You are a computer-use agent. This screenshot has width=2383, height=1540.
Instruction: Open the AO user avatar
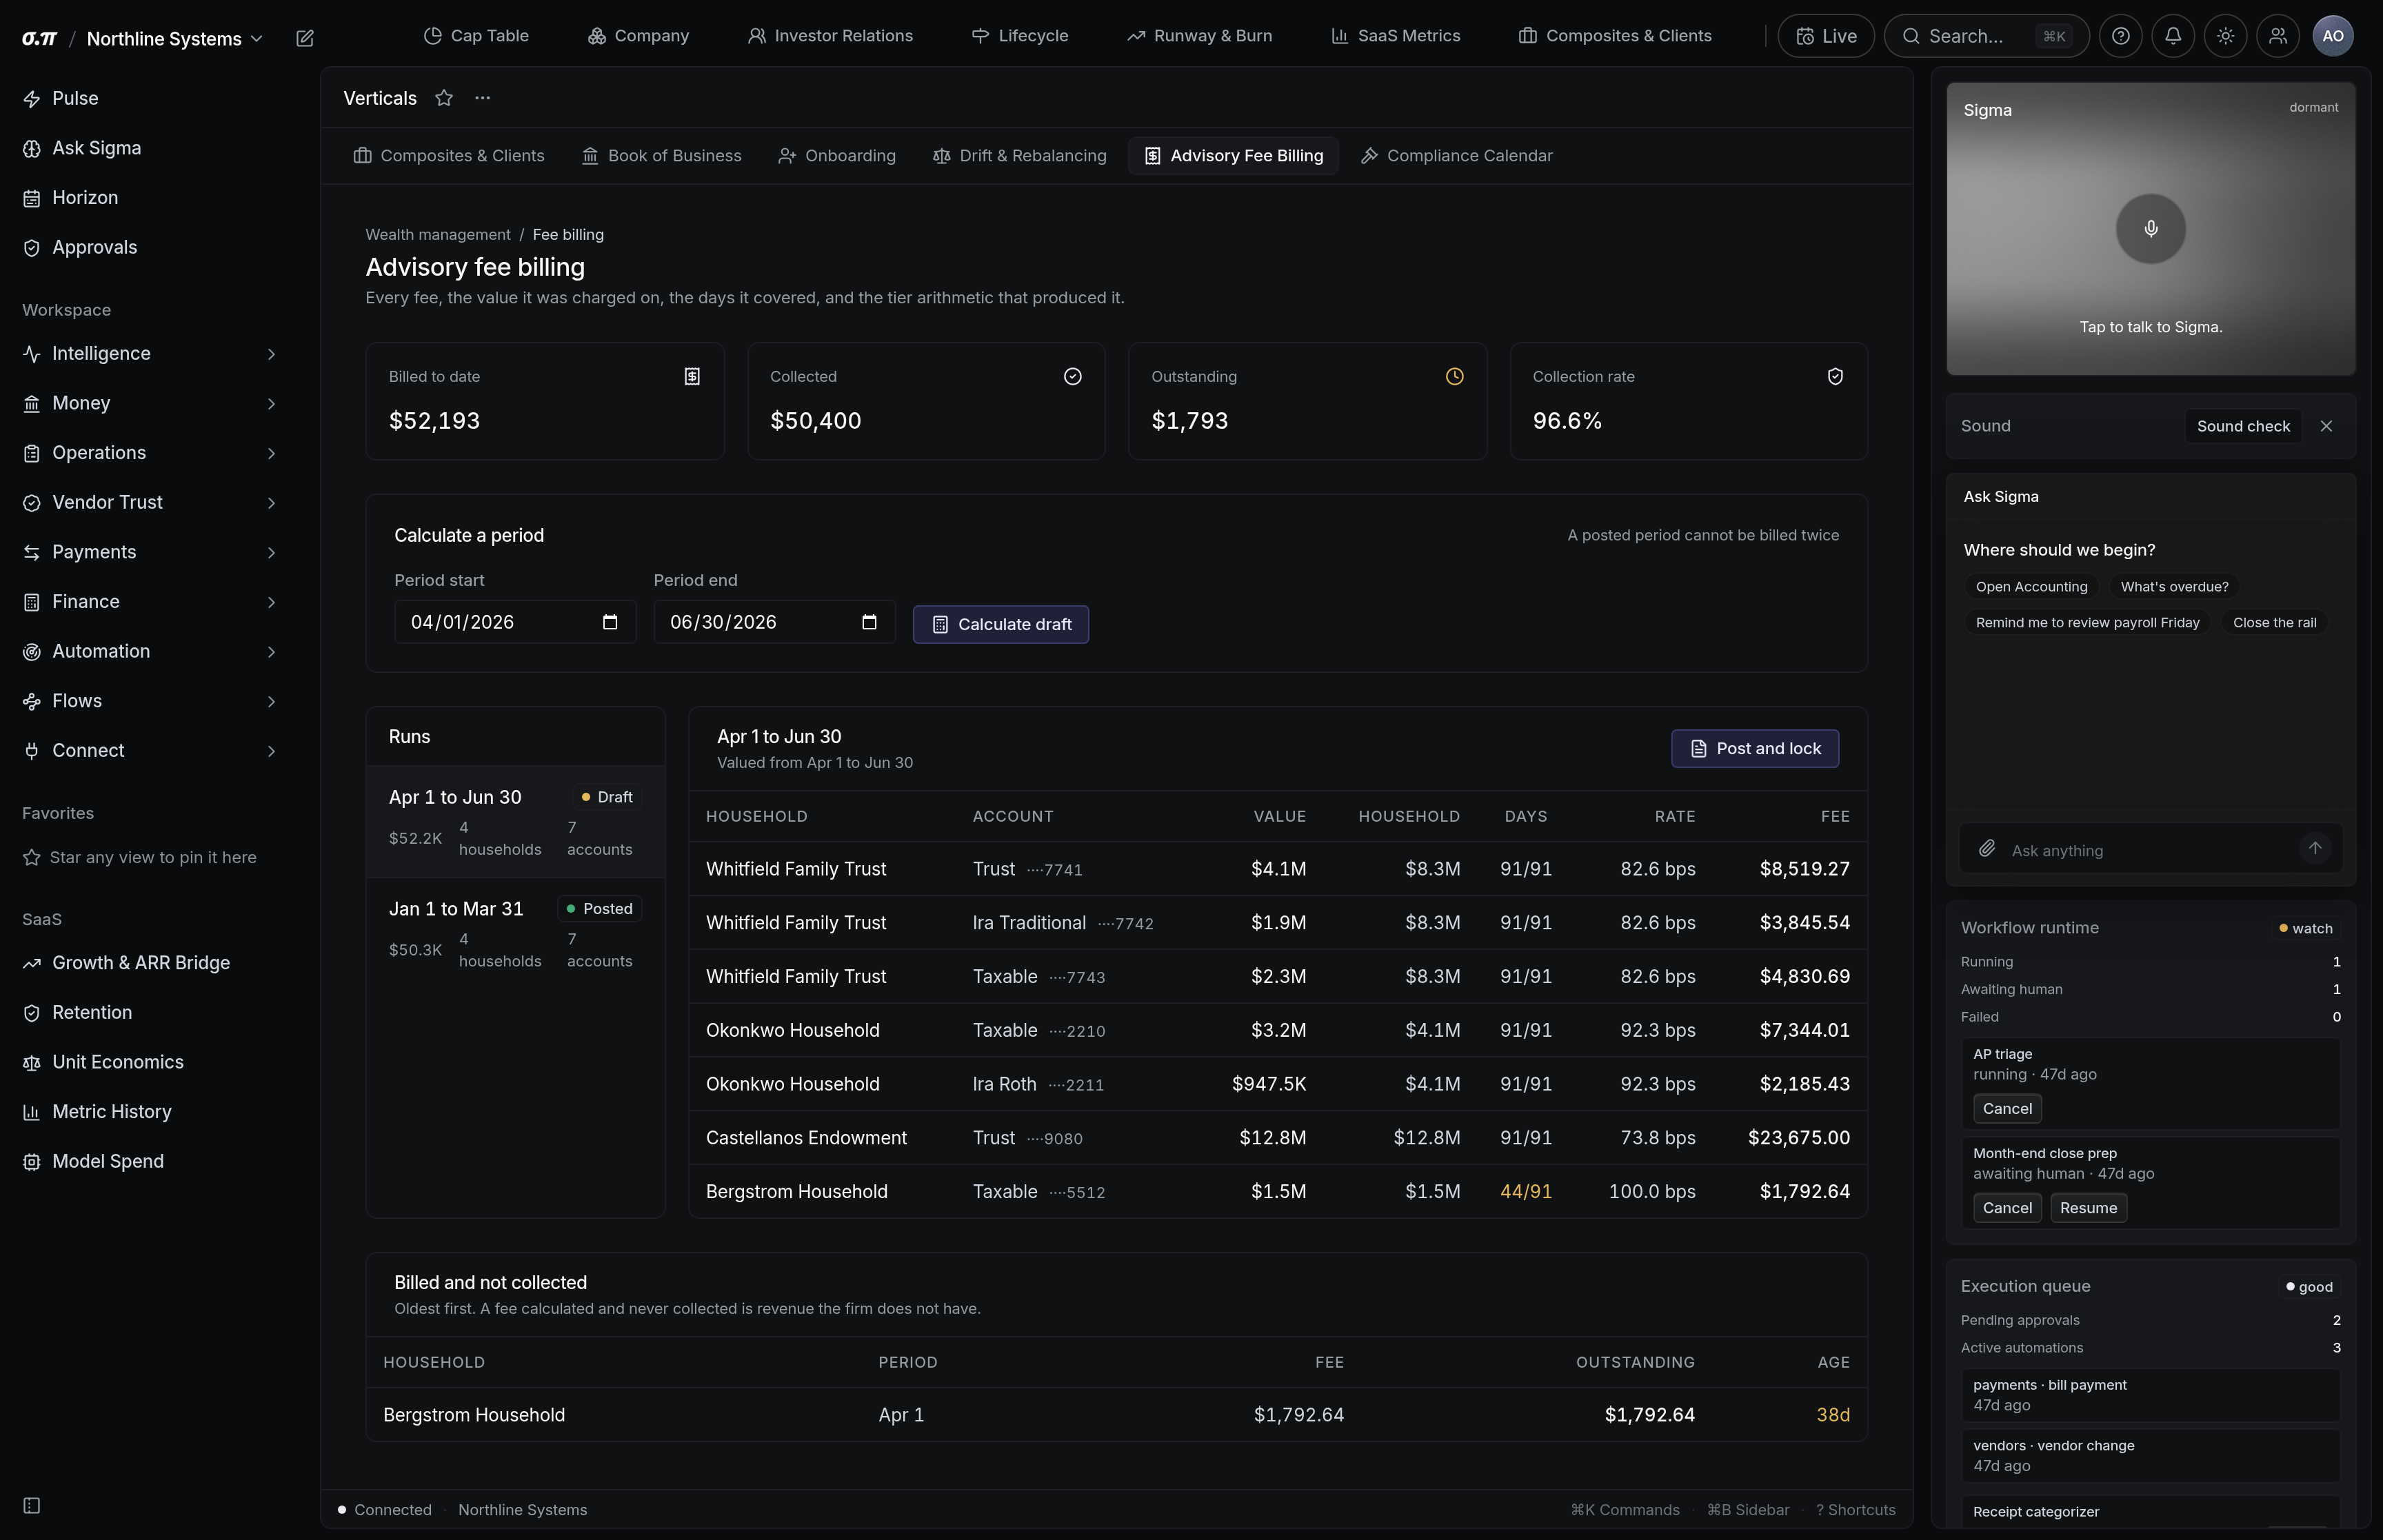(2332, 36)
